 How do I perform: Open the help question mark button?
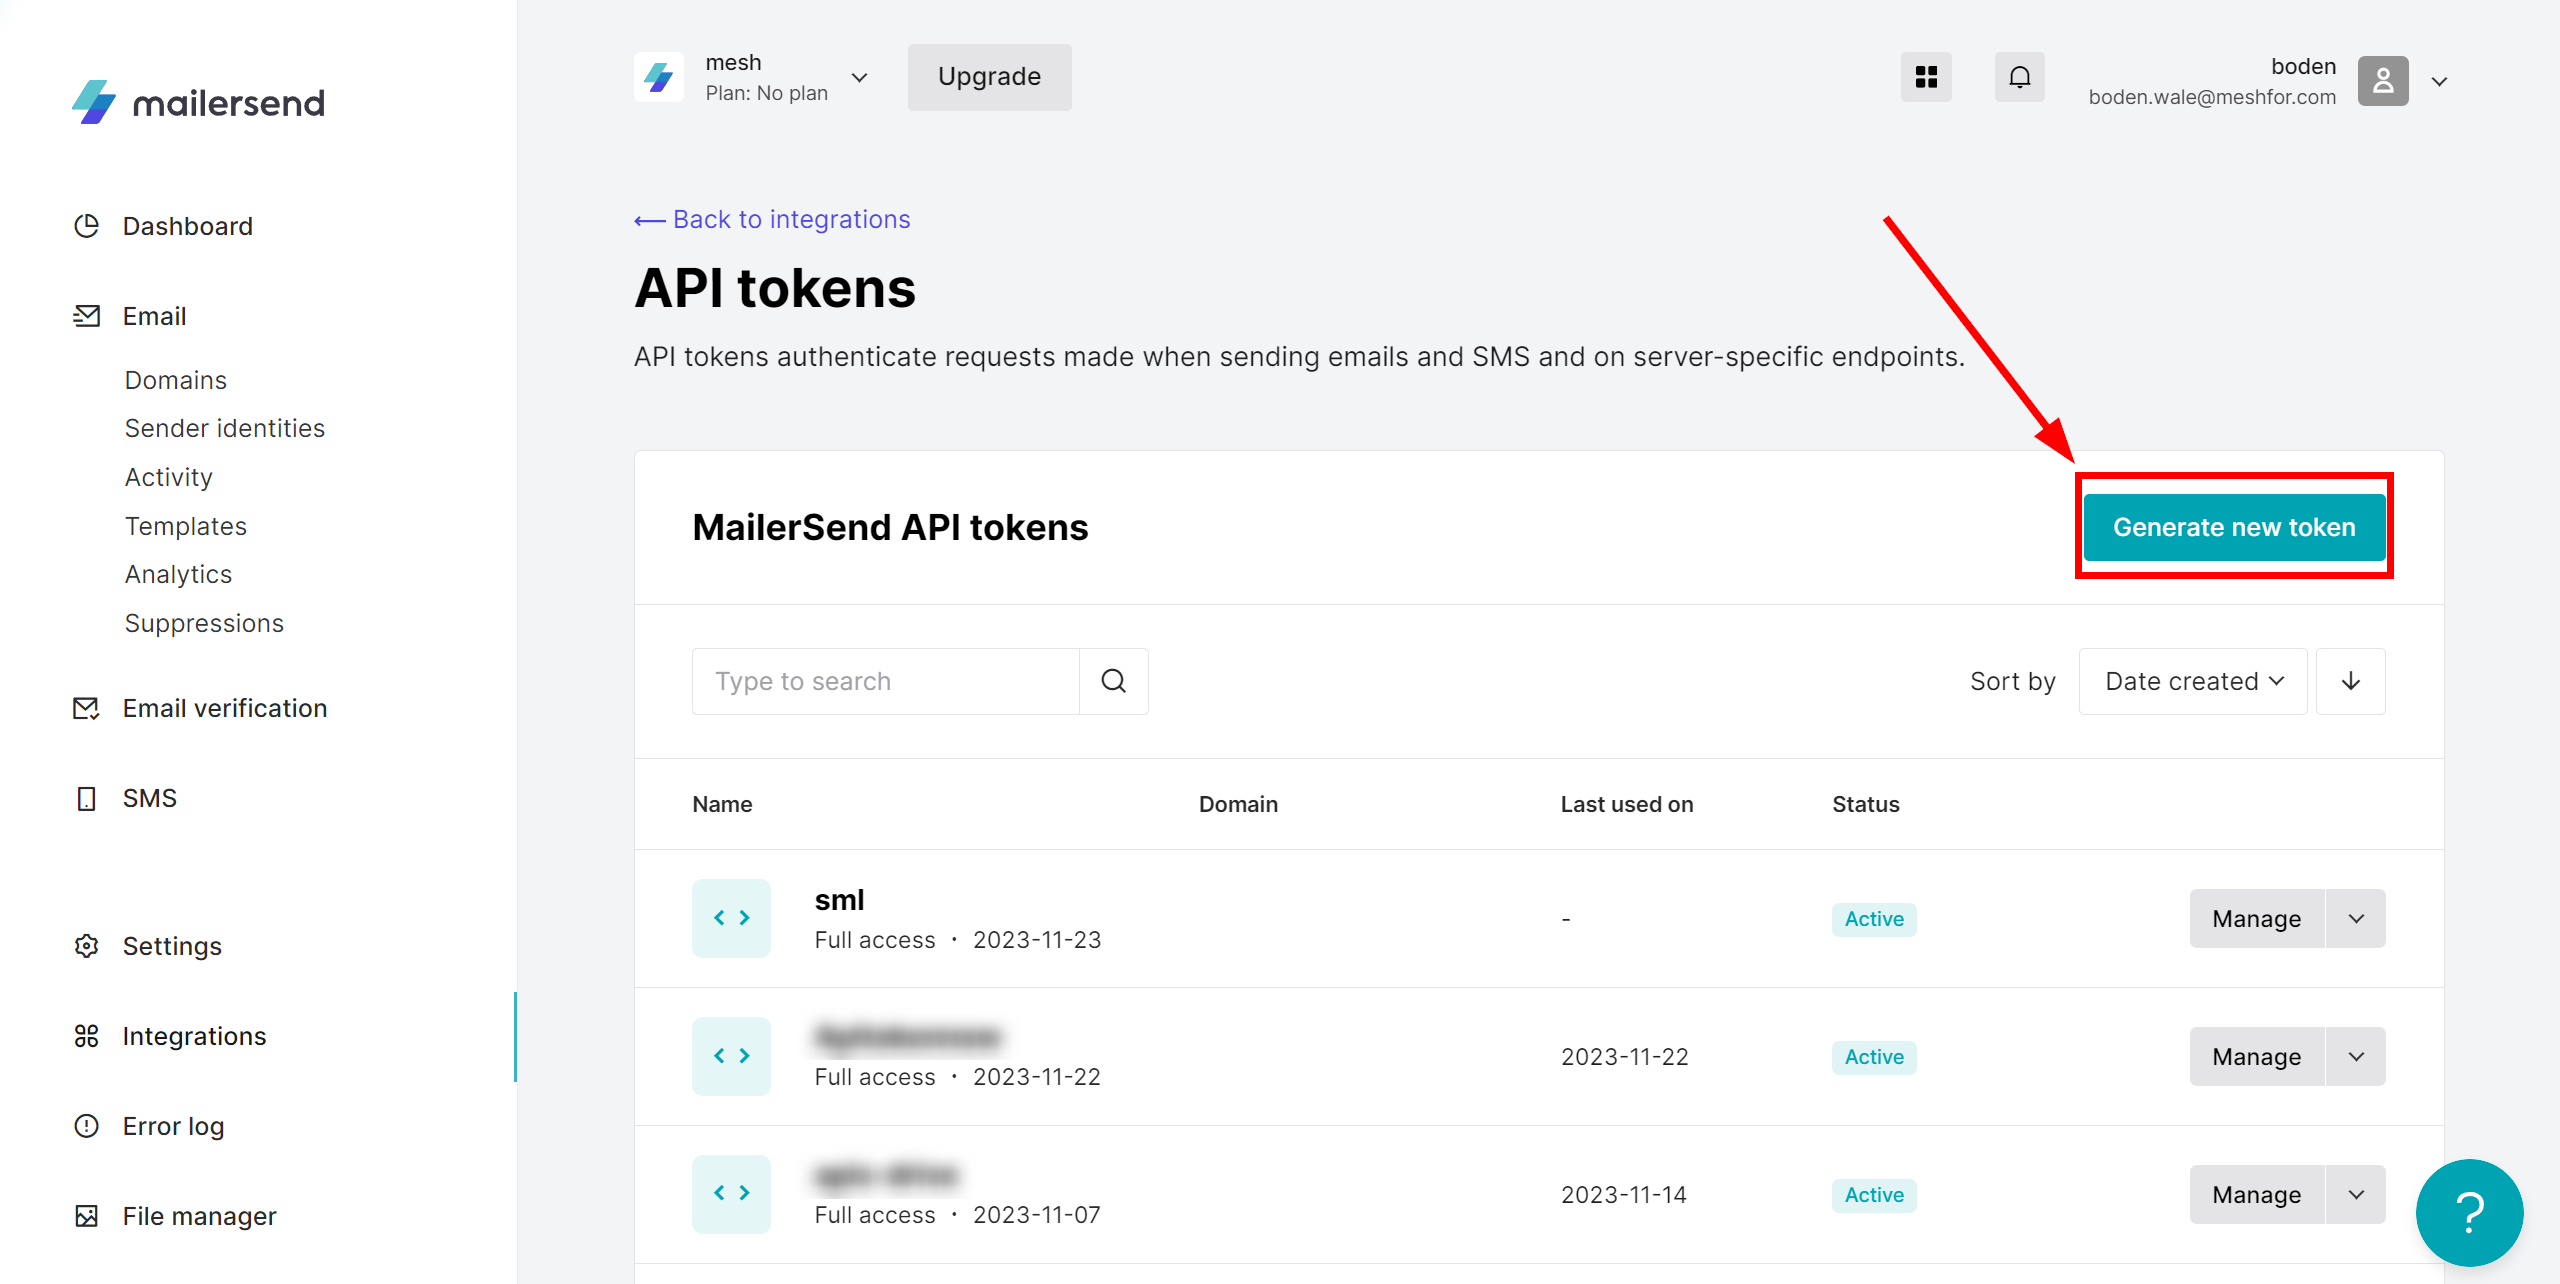click(2469, 1213)
